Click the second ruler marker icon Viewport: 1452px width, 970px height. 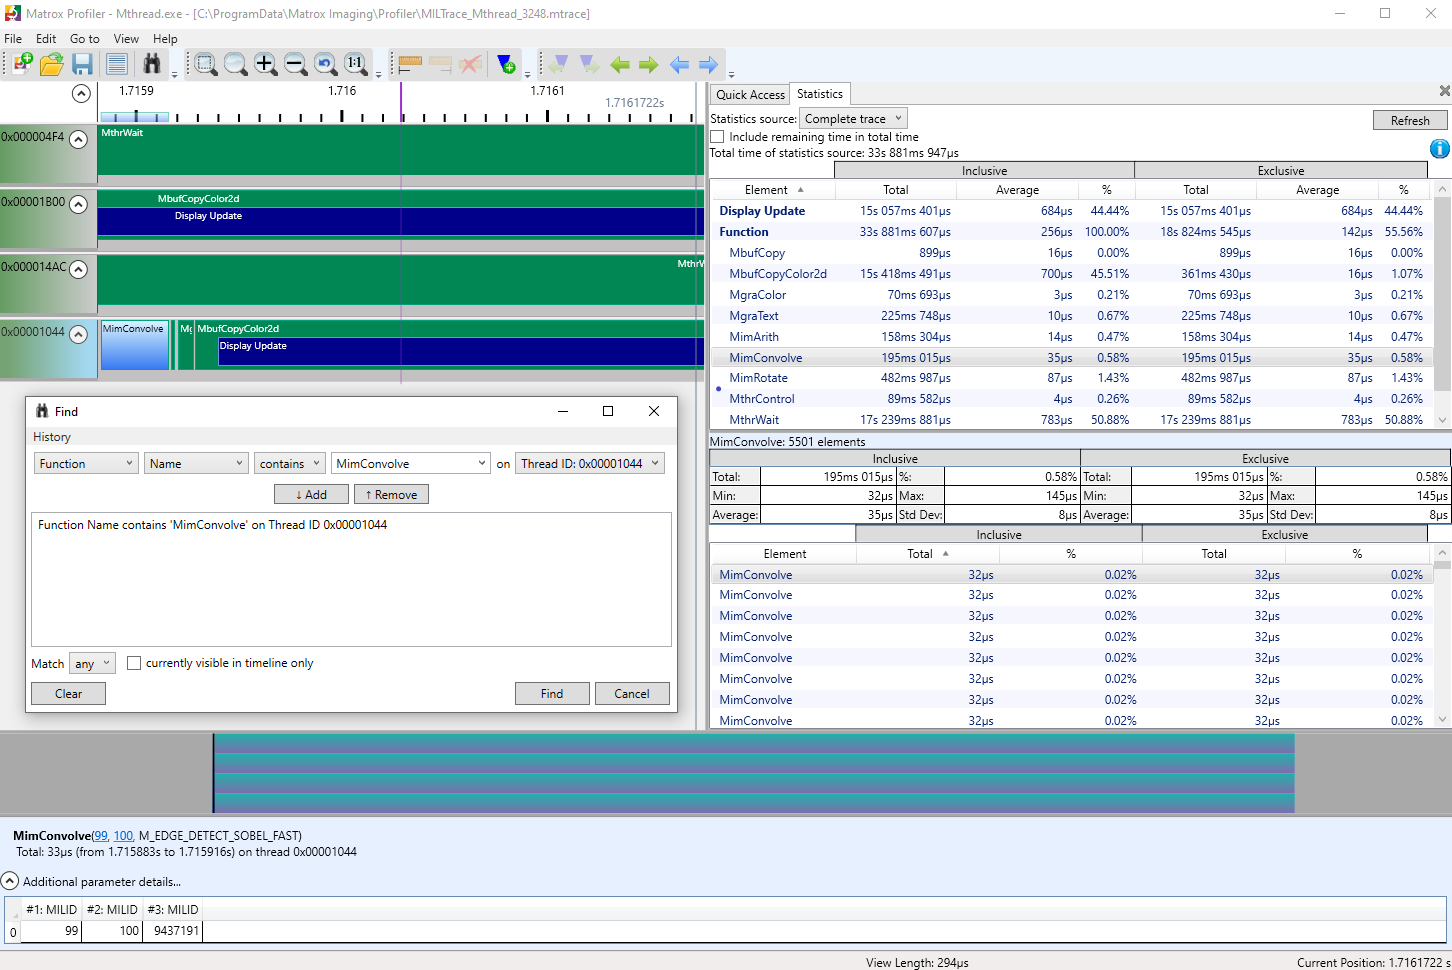(440, 64)
